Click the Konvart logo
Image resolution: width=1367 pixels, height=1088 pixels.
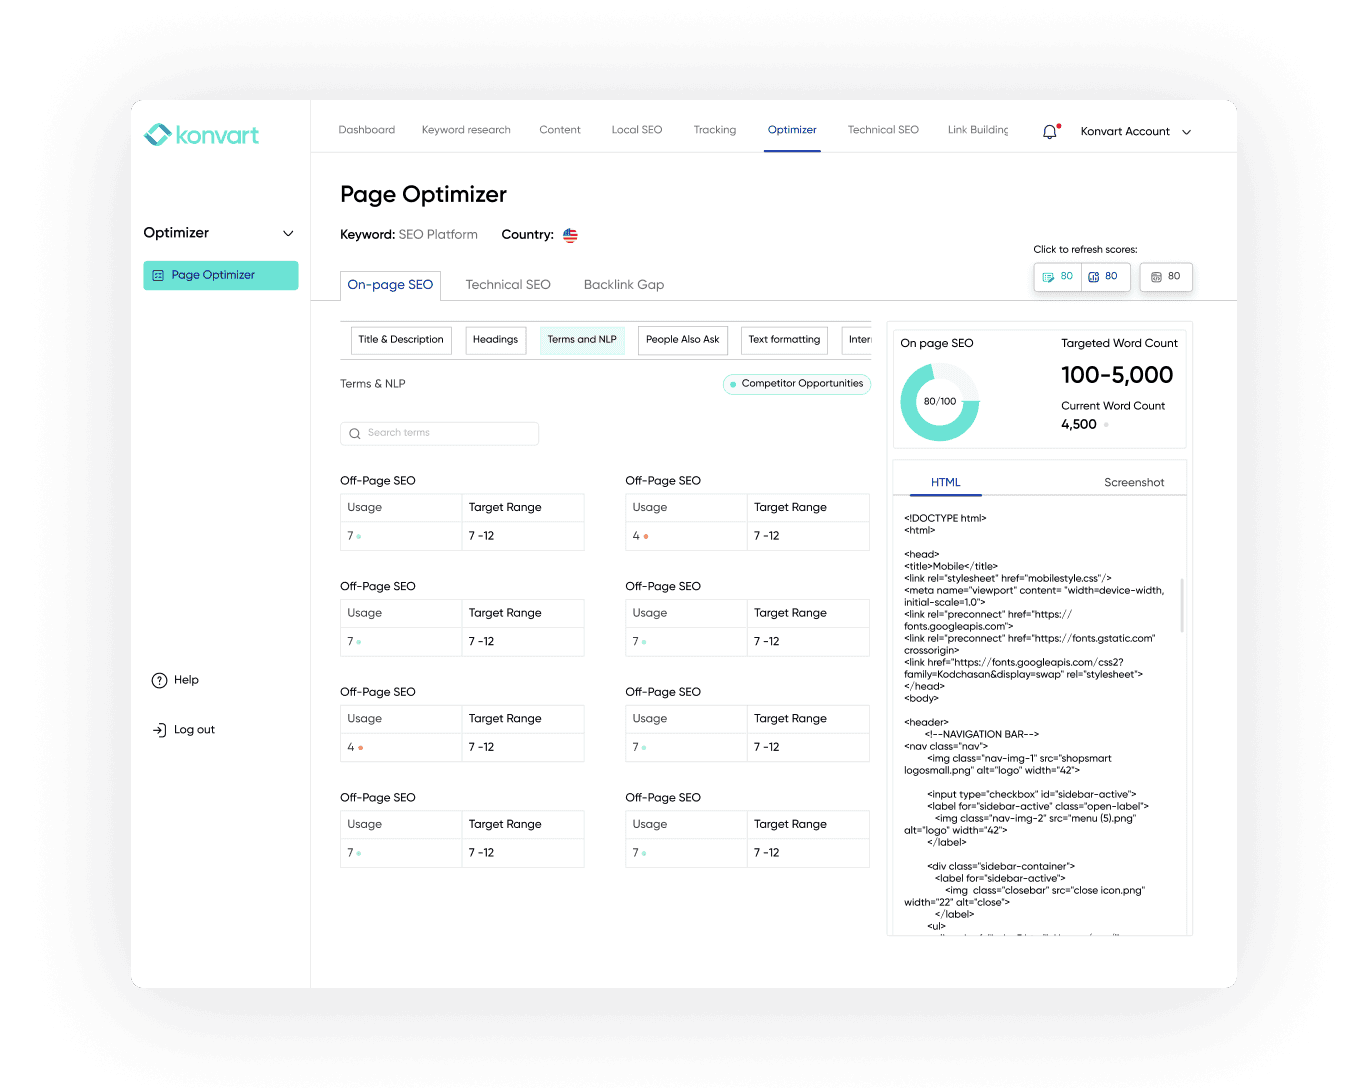coord(201,134)
